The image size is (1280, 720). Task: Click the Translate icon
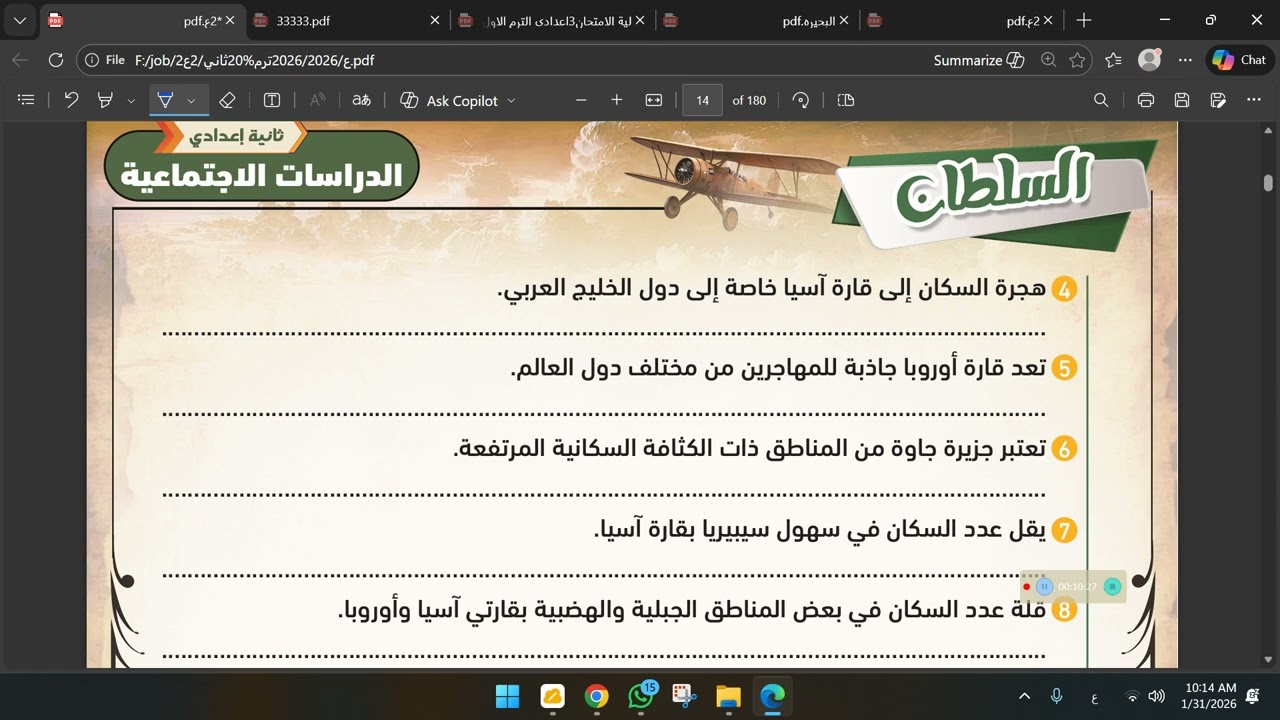click(361, 100)
